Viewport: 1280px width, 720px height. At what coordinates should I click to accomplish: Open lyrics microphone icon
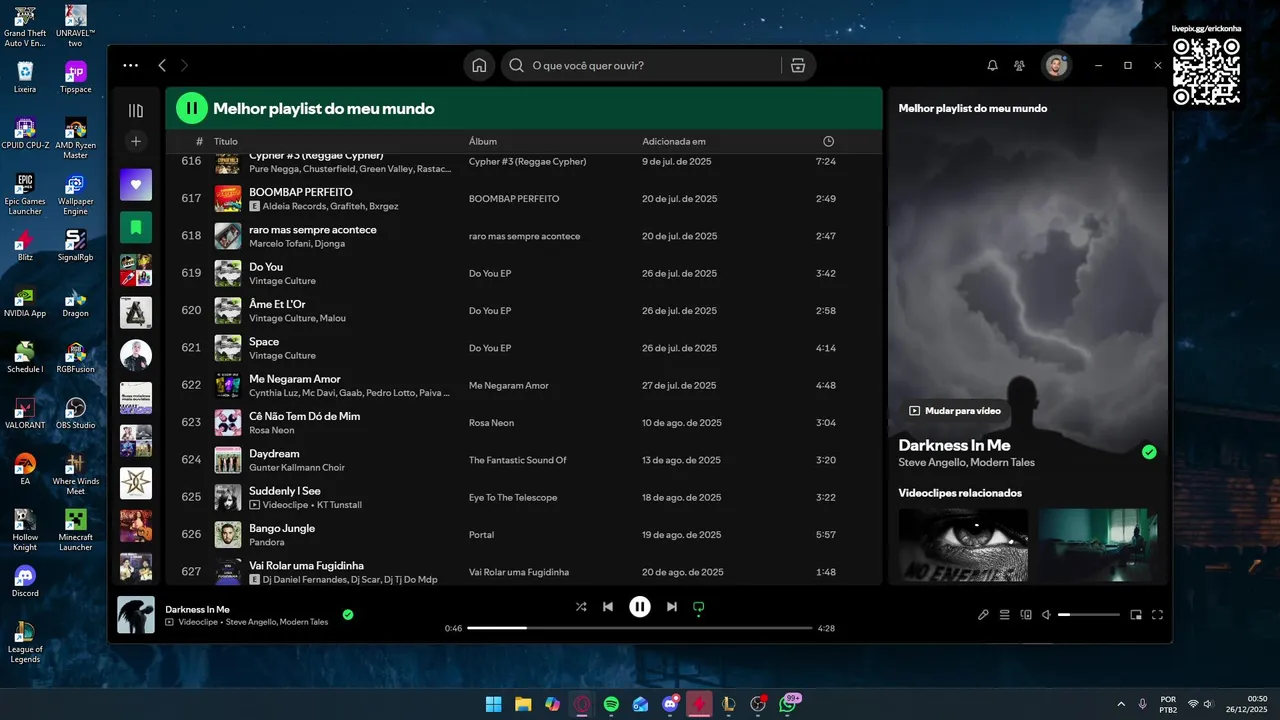[x=983, y=615]
